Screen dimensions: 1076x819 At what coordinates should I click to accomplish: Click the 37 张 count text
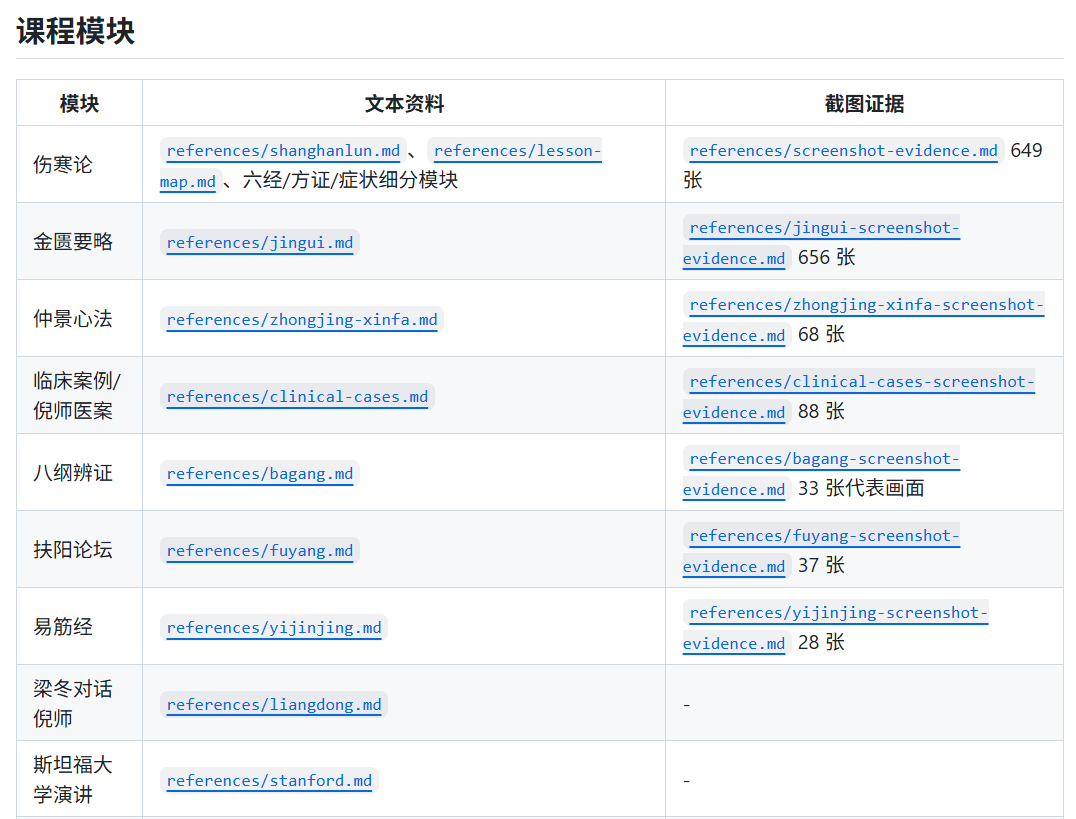coord(821,565)
